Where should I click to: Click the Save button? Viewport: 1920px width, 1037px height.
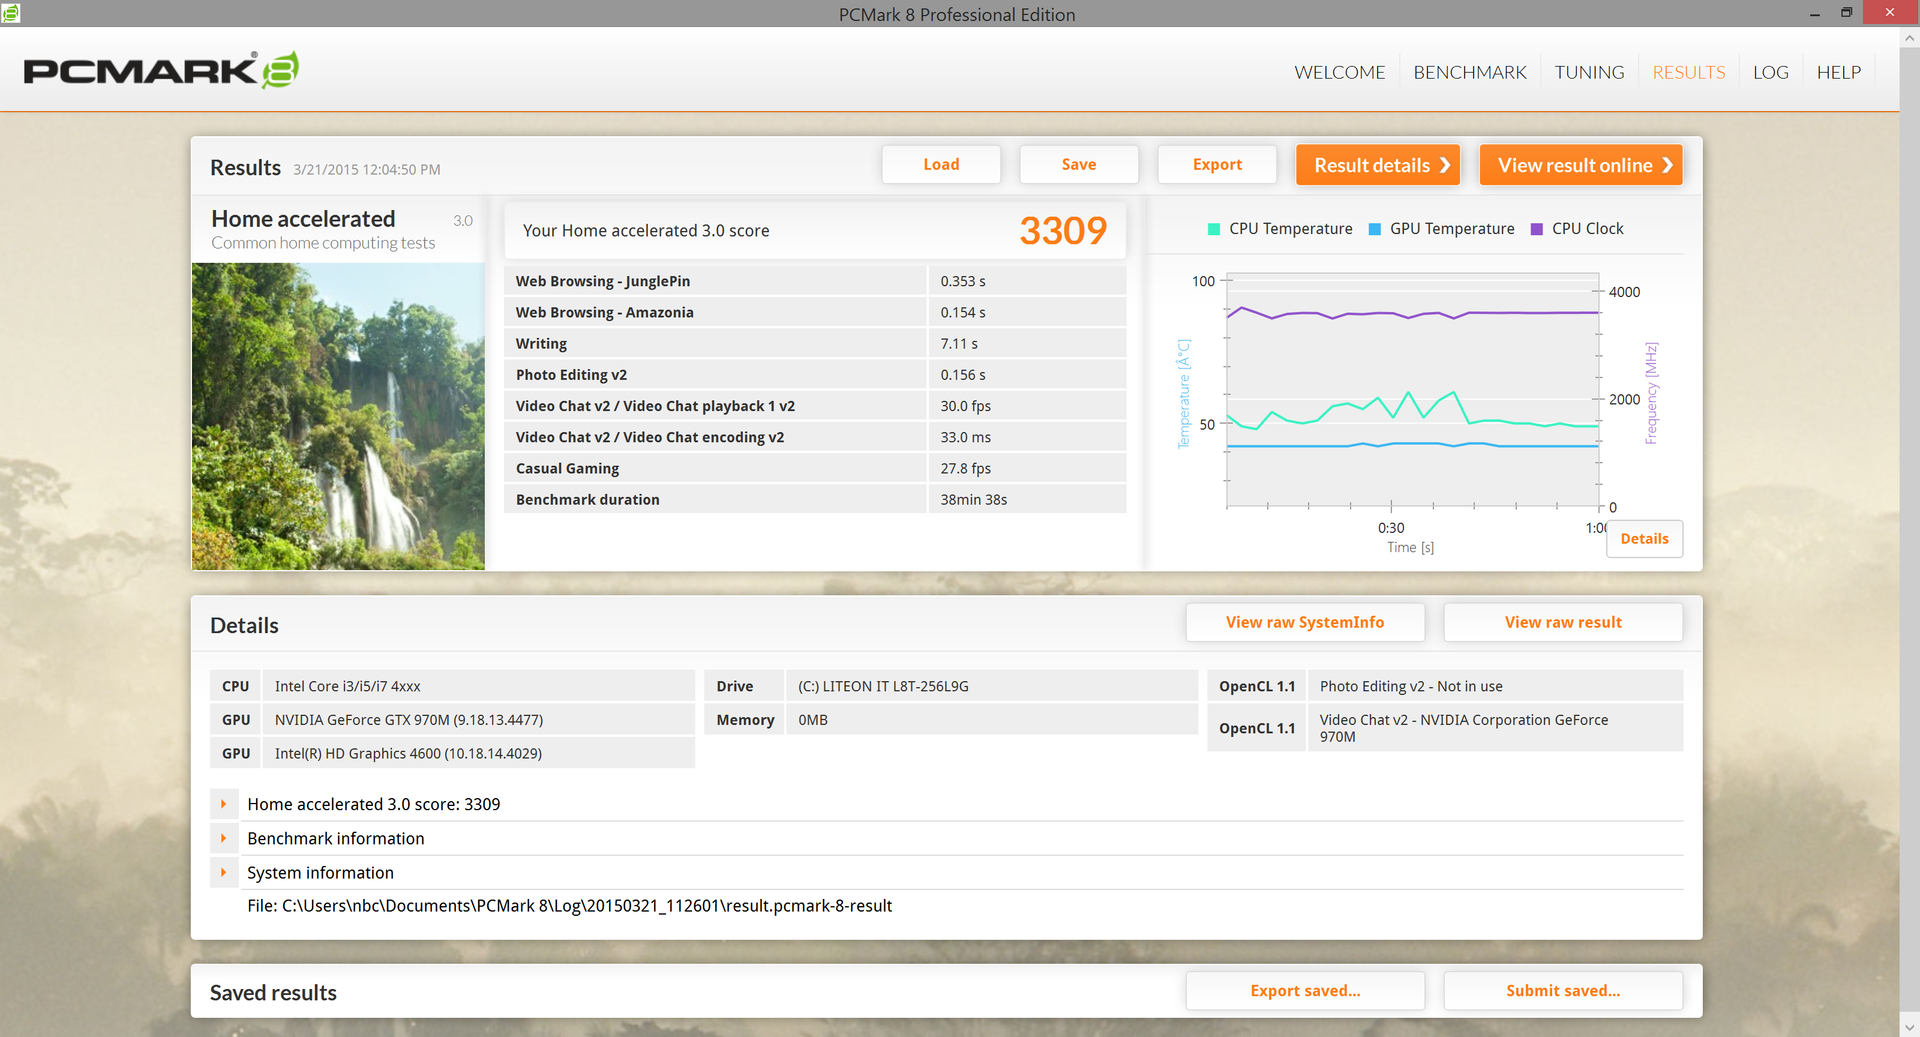point(1079,165)
